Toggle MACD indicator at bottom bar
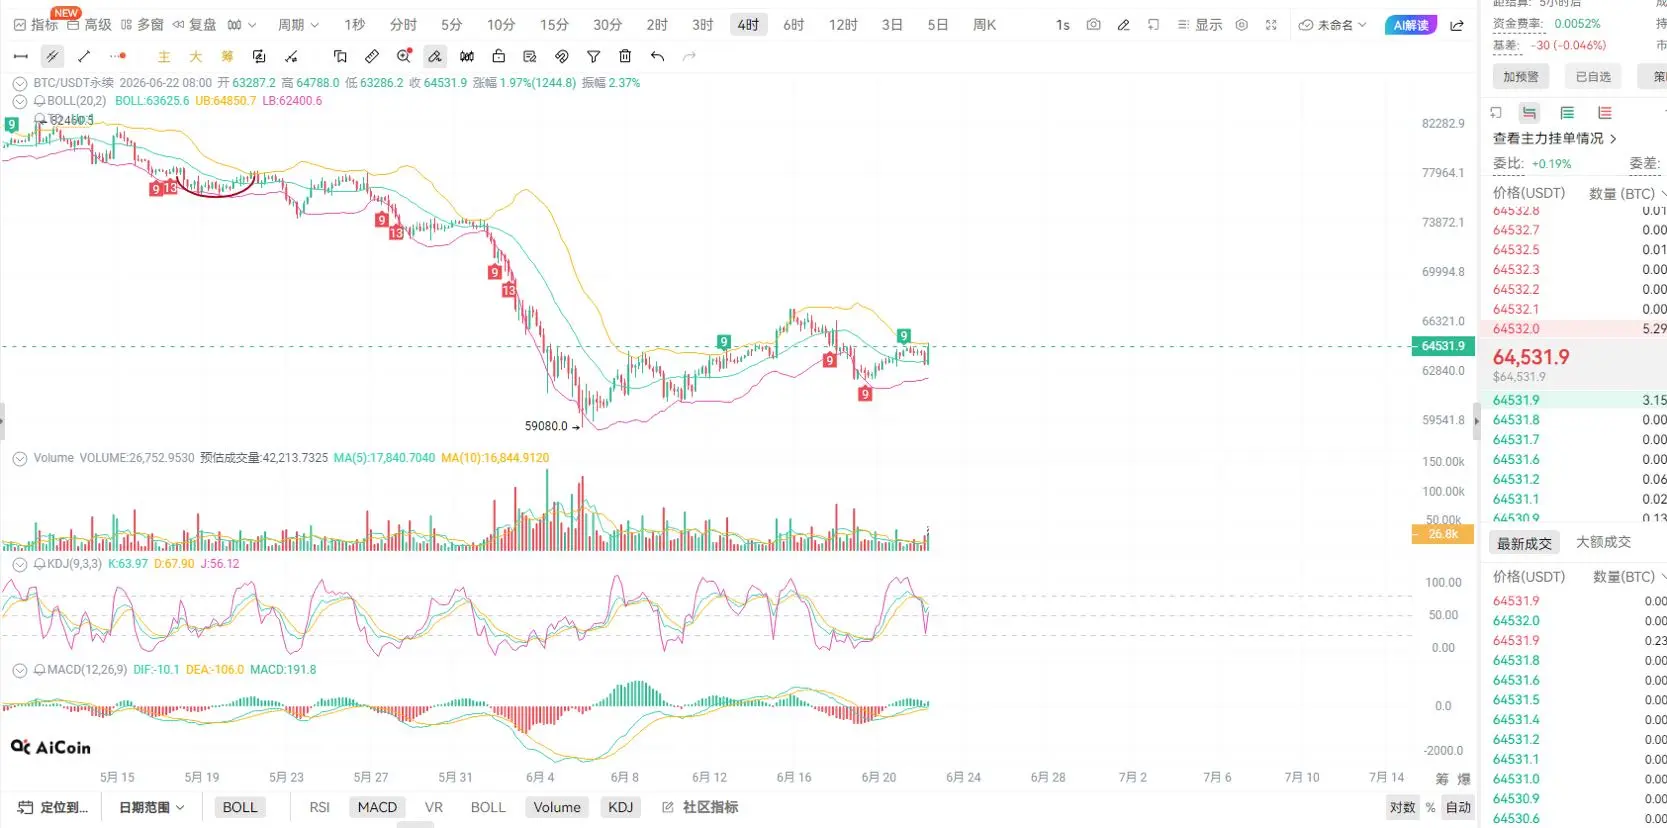Screen dimensions: 1667x828 tap(377, 807)
